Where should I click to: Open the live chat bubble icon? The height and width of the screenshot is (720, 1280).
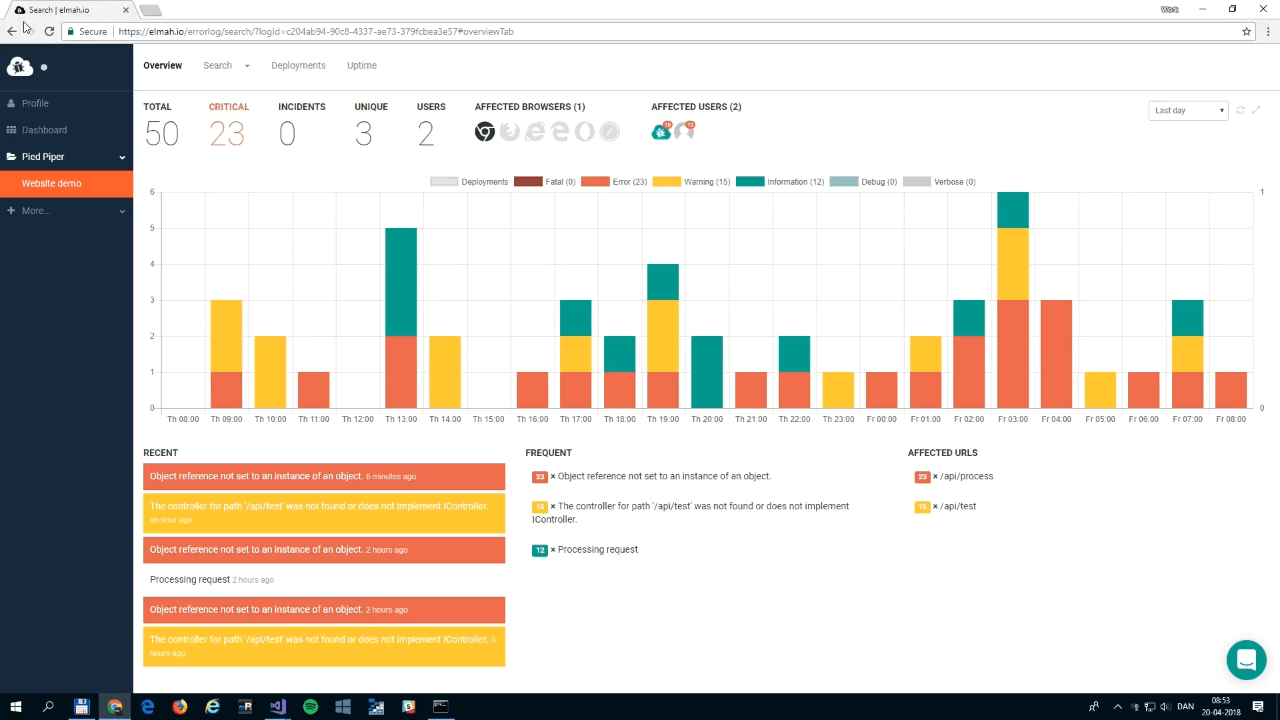(1246, 659)
